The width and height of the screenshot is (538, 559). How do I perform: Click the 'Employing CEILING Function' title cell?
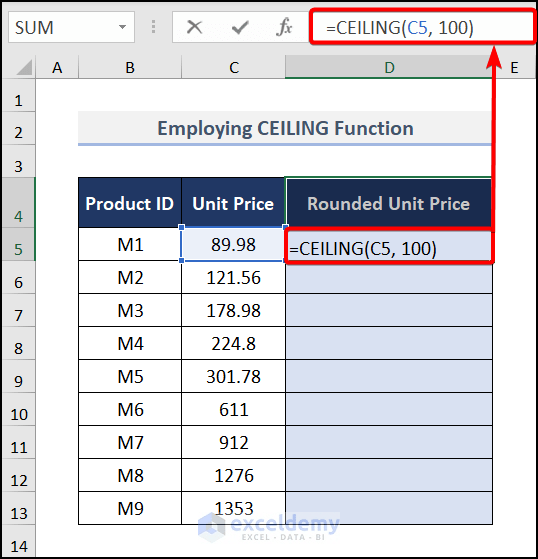pyautogui.click(x=285, y=128)
